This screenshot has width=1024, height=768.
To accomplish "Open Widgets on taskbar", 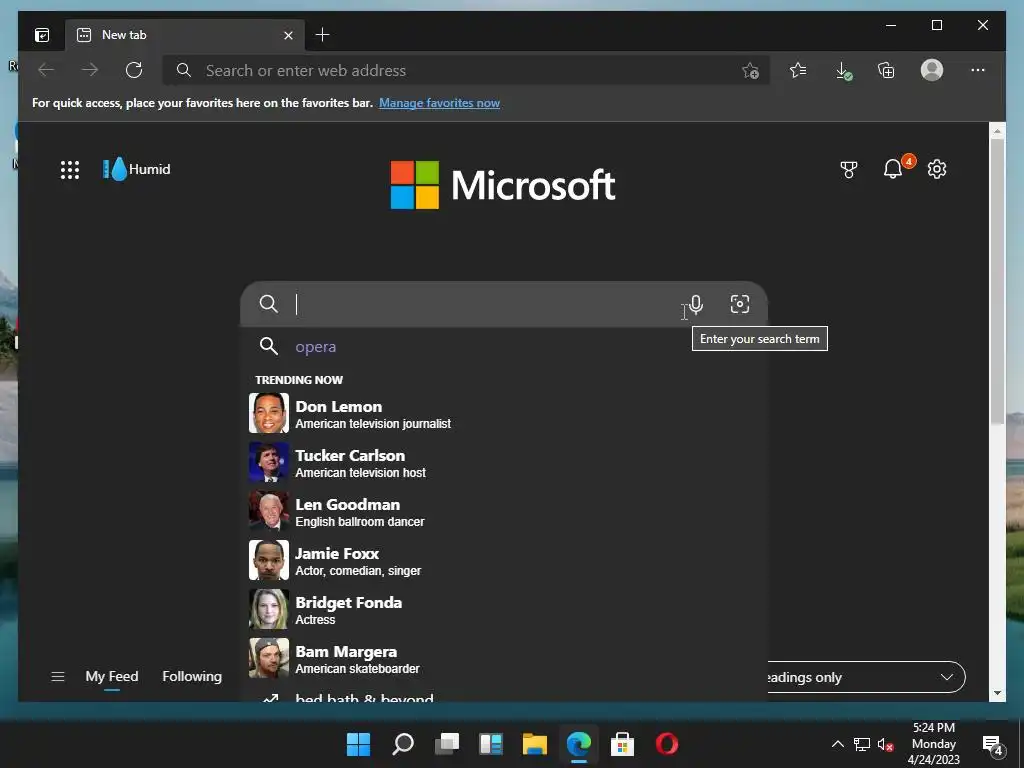I will point(491,744).
